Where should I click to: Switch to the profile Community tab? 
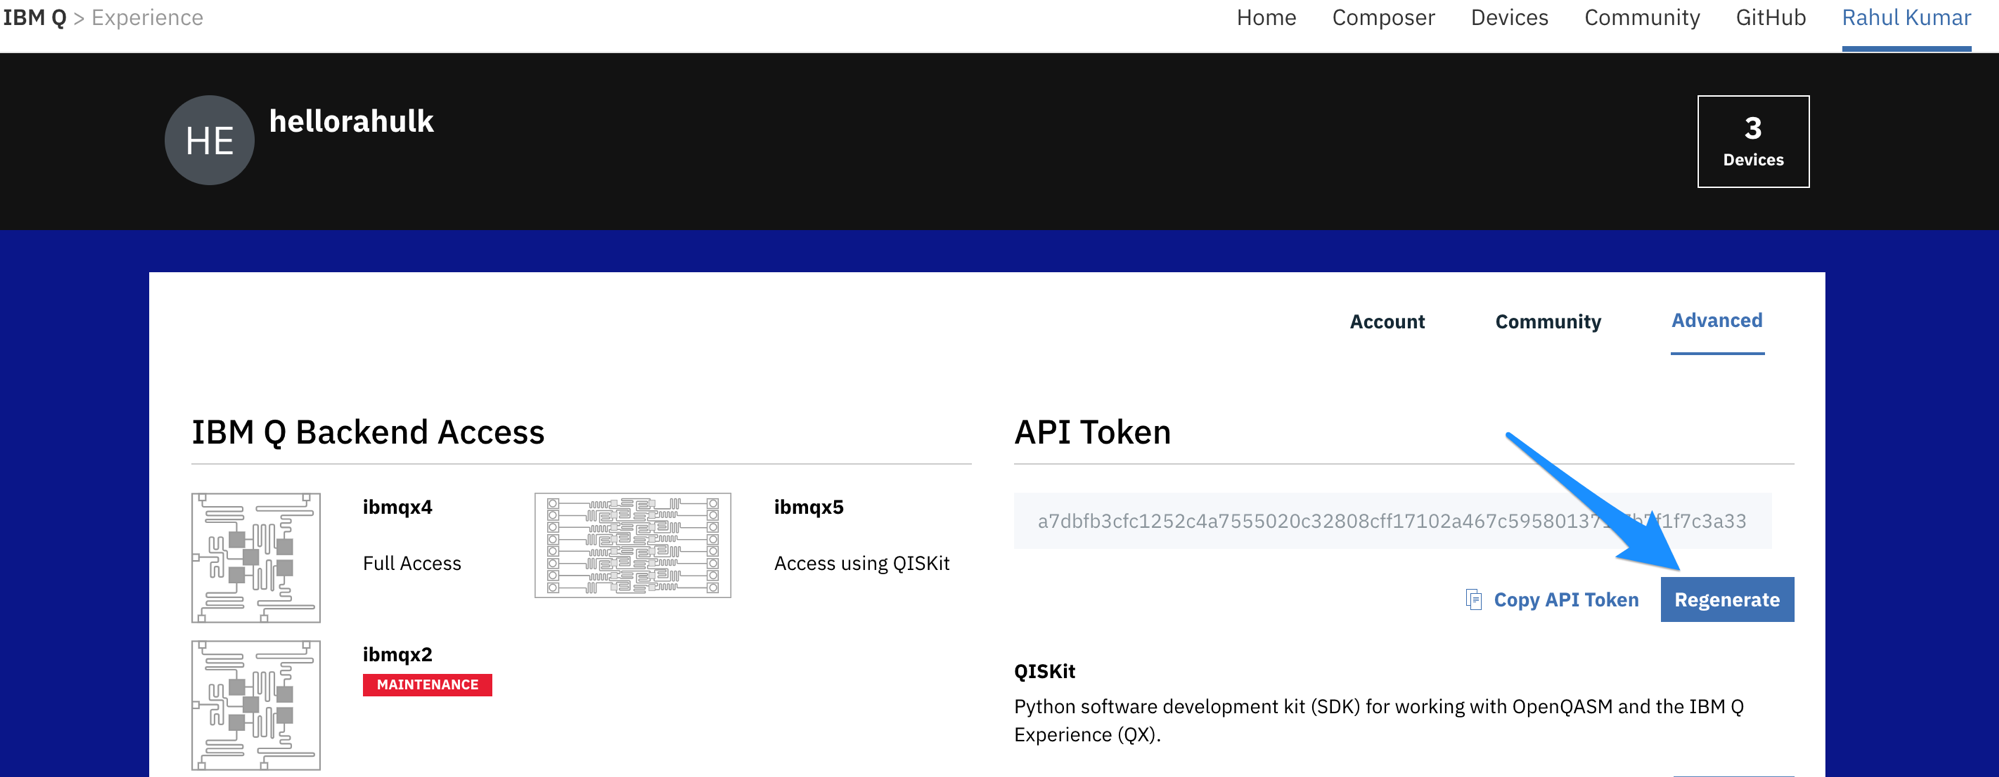pos(1547,322)
